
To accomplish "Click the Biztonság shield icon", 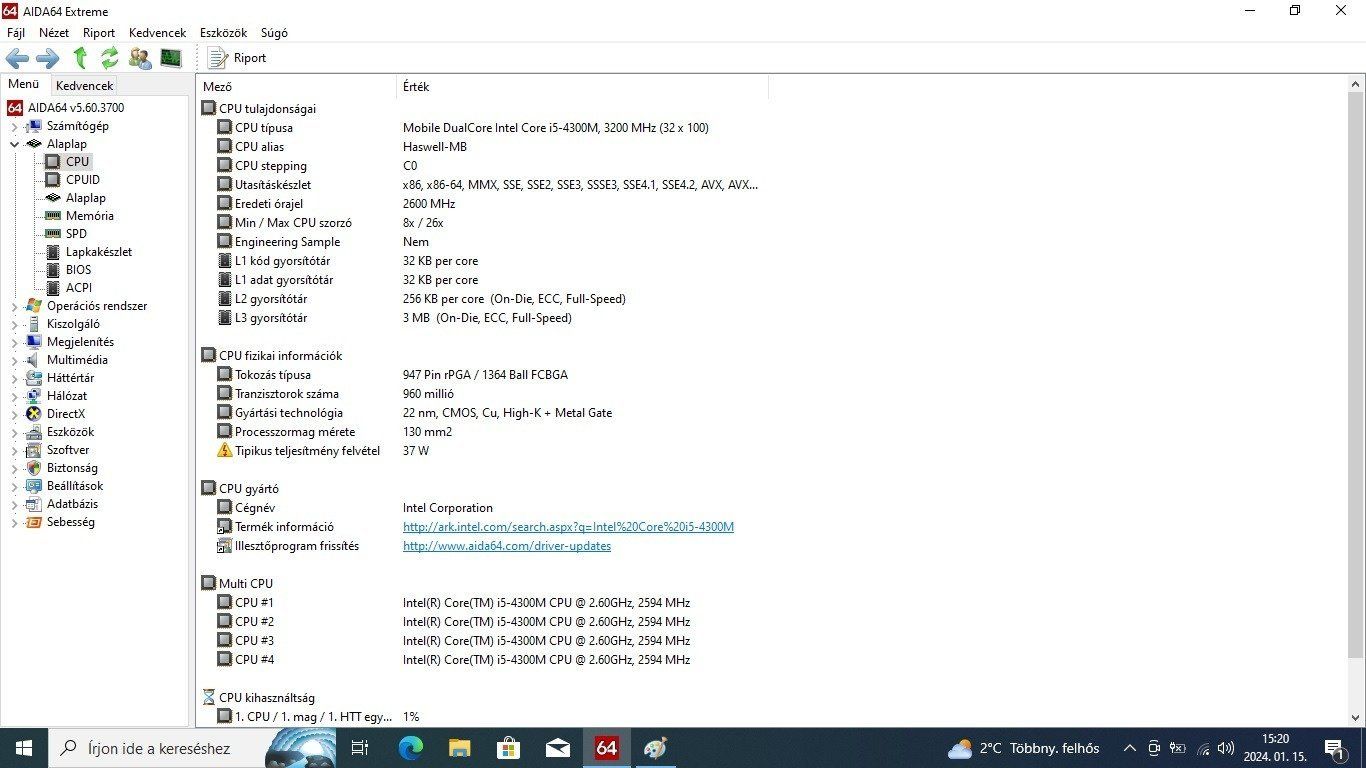I will (x=34, y=468).
